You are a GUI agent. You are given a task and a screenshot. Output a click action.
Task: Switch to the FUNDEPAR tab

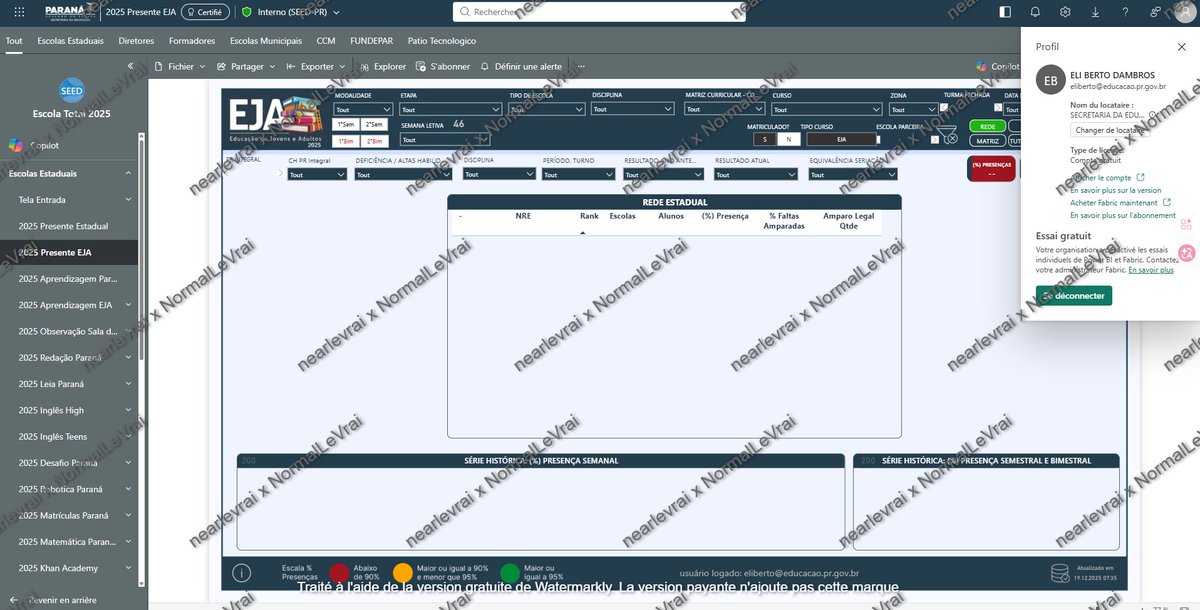pyautogui.click(x=371, y=41)
